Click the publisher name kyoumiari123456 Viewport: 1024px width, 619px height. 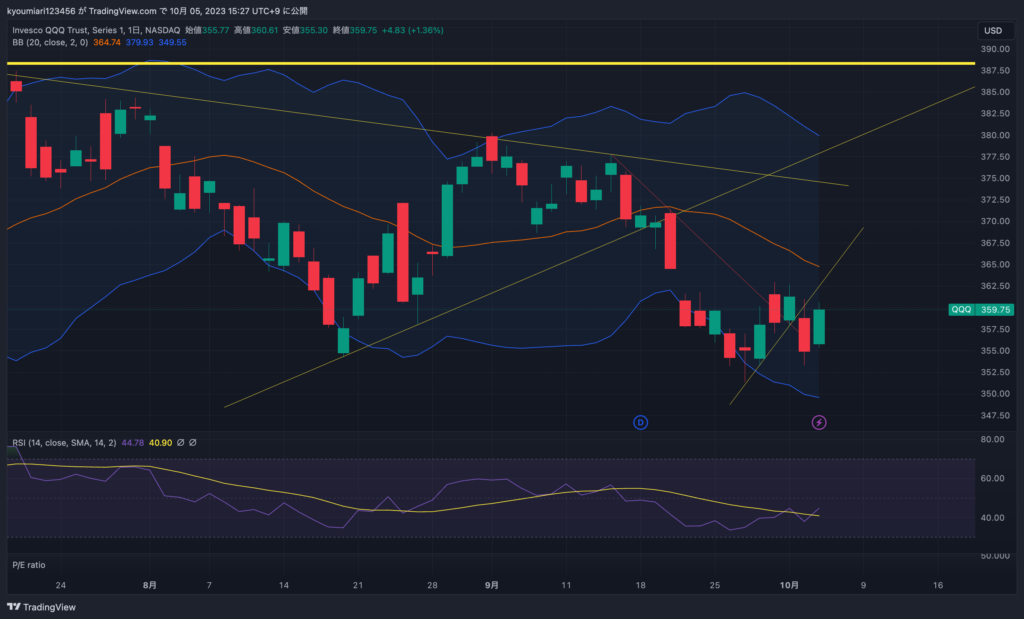41,11
